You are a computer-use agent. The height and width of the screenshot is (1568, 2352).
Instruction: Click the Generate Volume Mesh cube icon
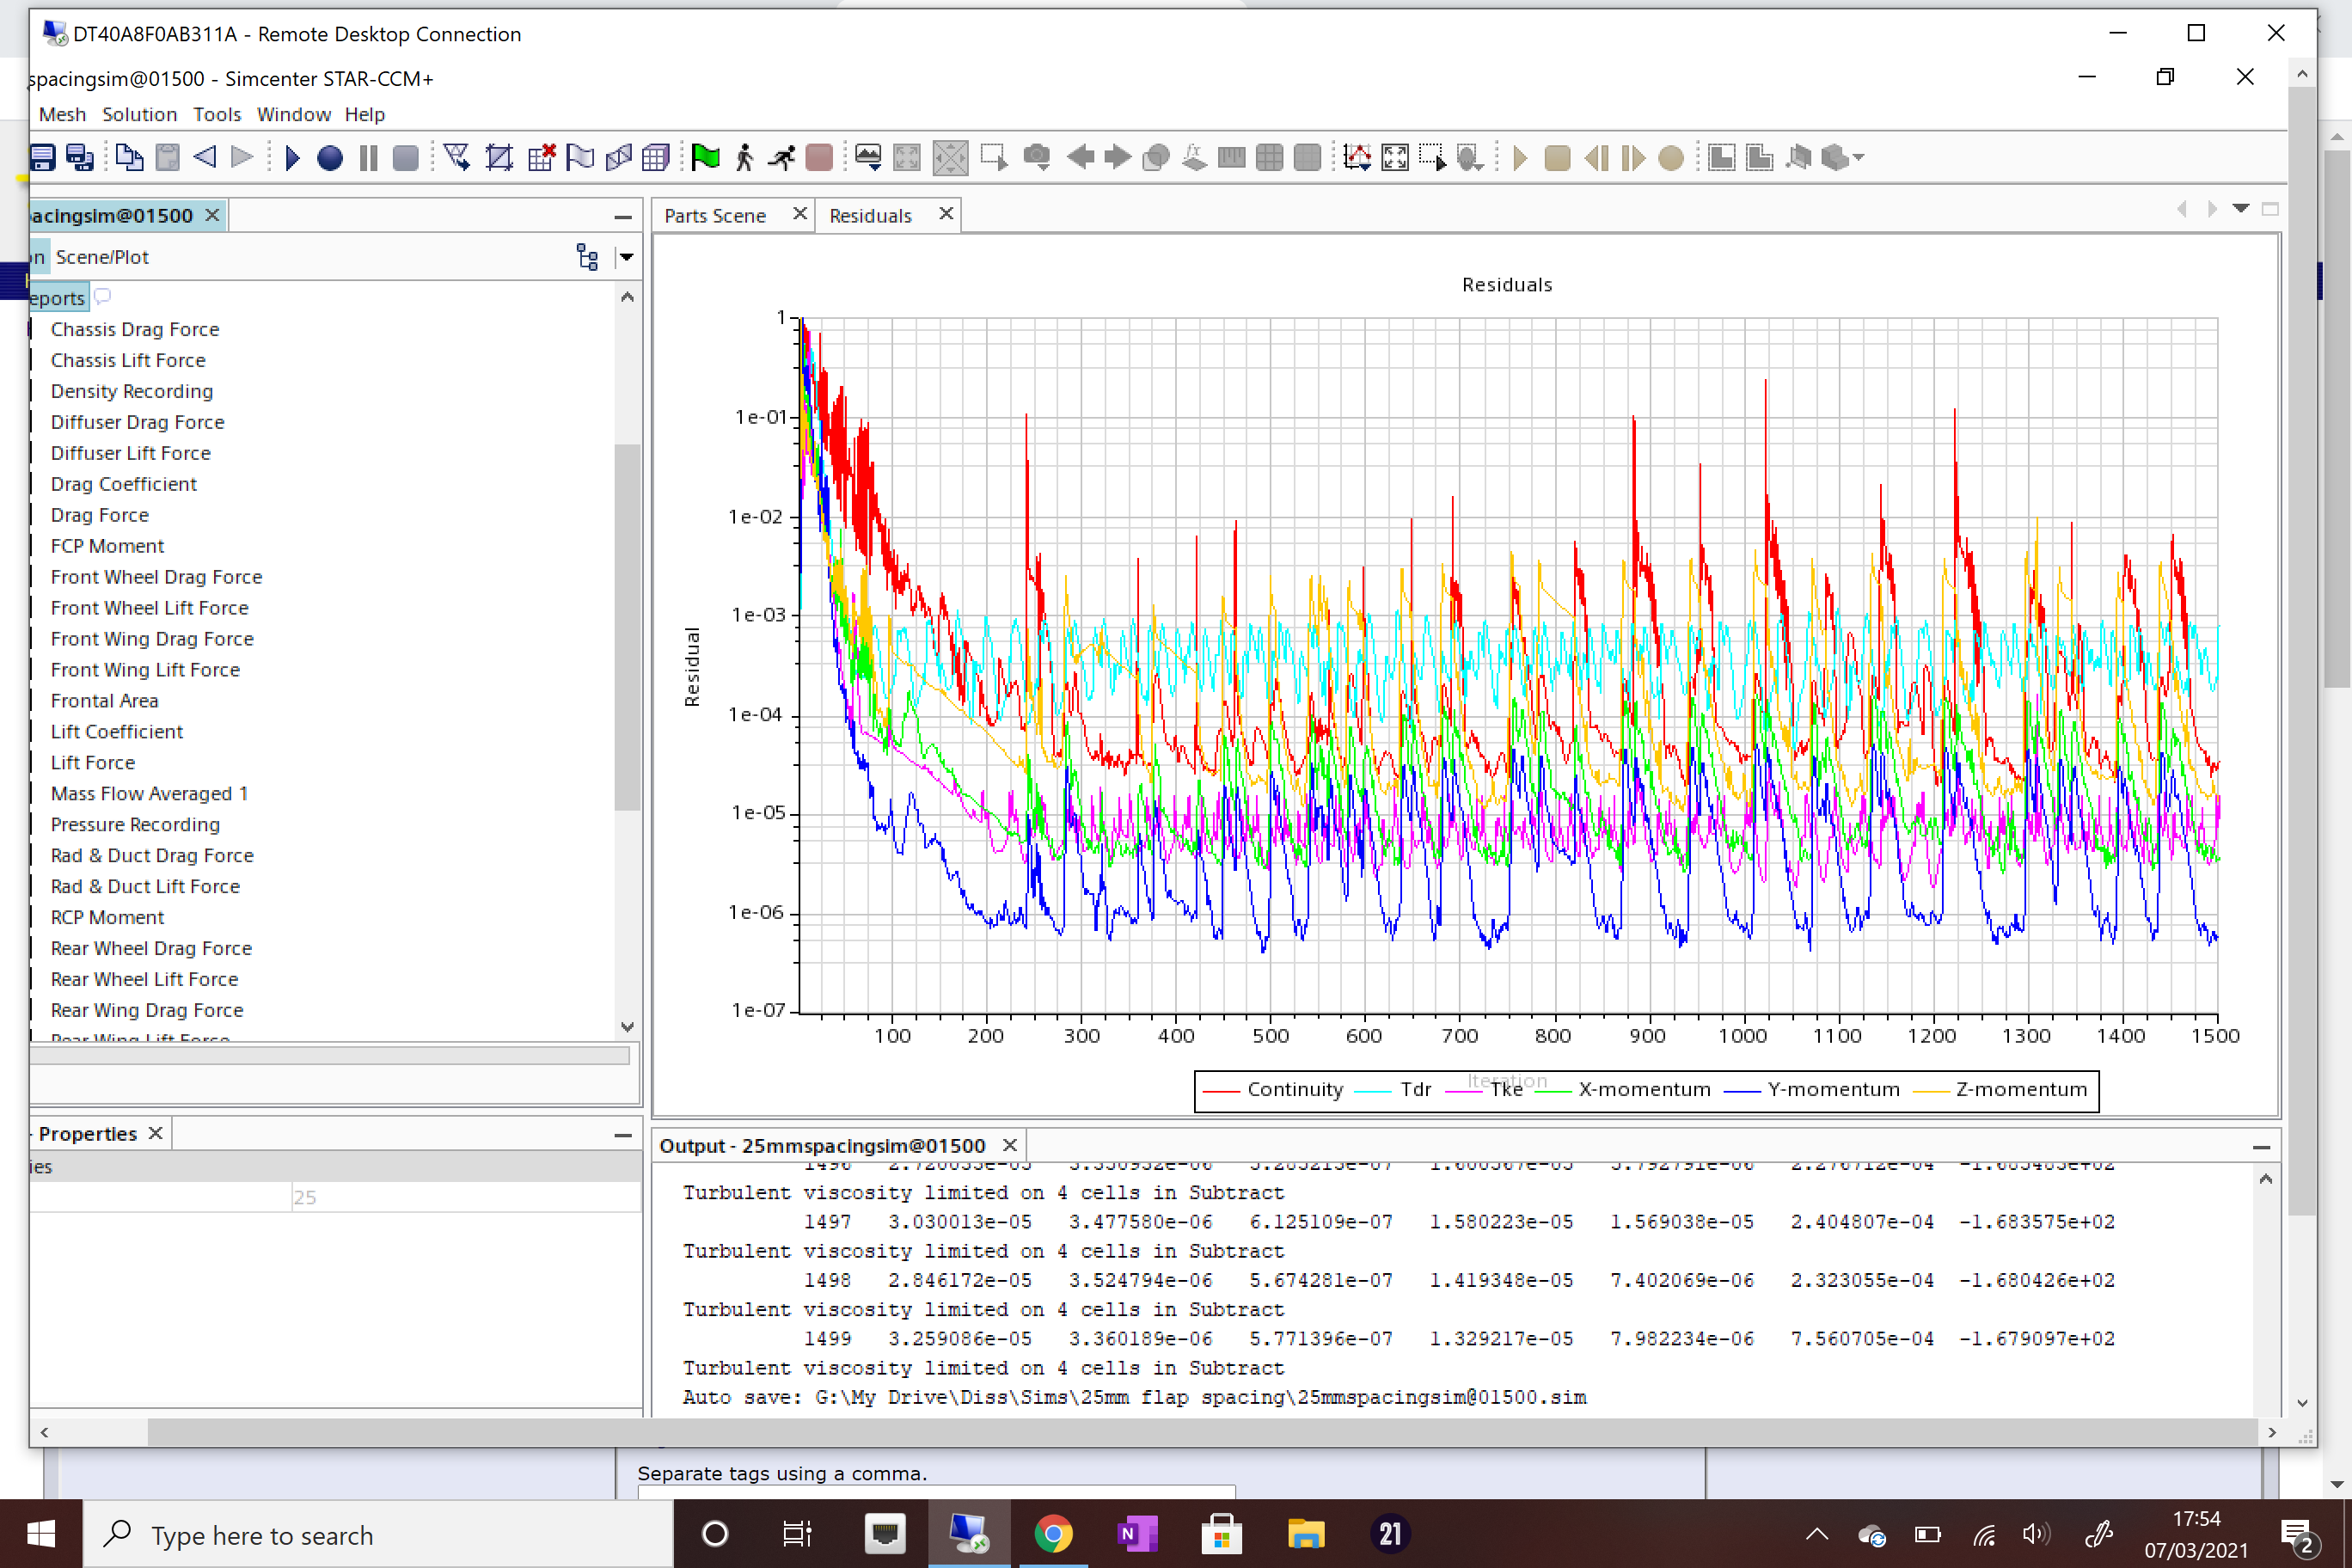pyautogui.click(x=656, y=158)
